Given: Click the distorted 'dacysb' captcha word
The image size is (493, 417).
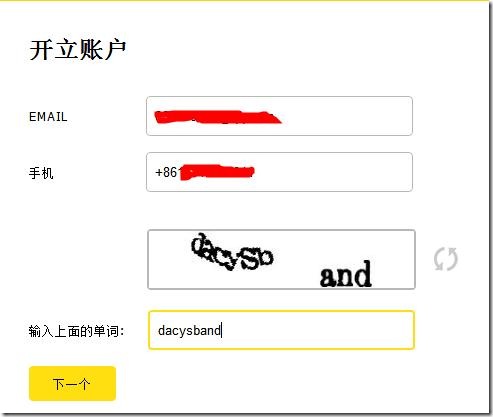Looking at the screenshot, I should [x=232, y=252].
